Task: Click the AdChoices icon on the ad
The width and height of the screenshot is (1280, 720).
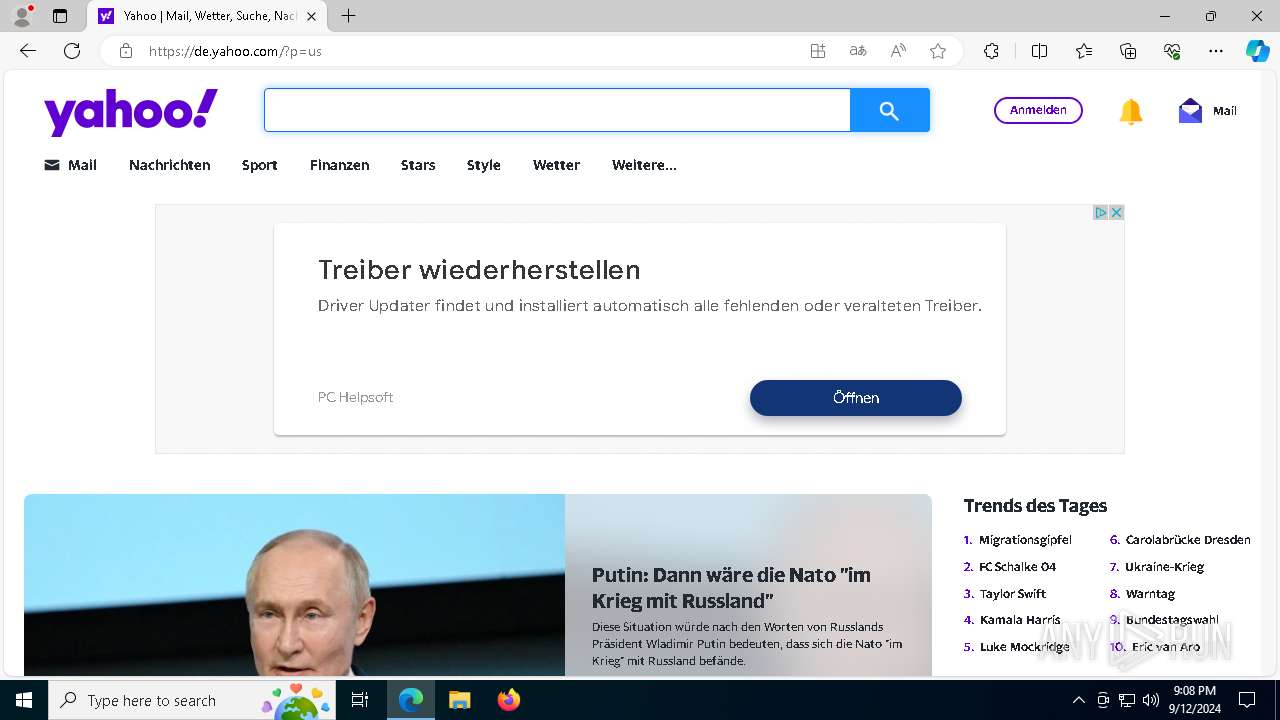Action: pos(1100,212)
